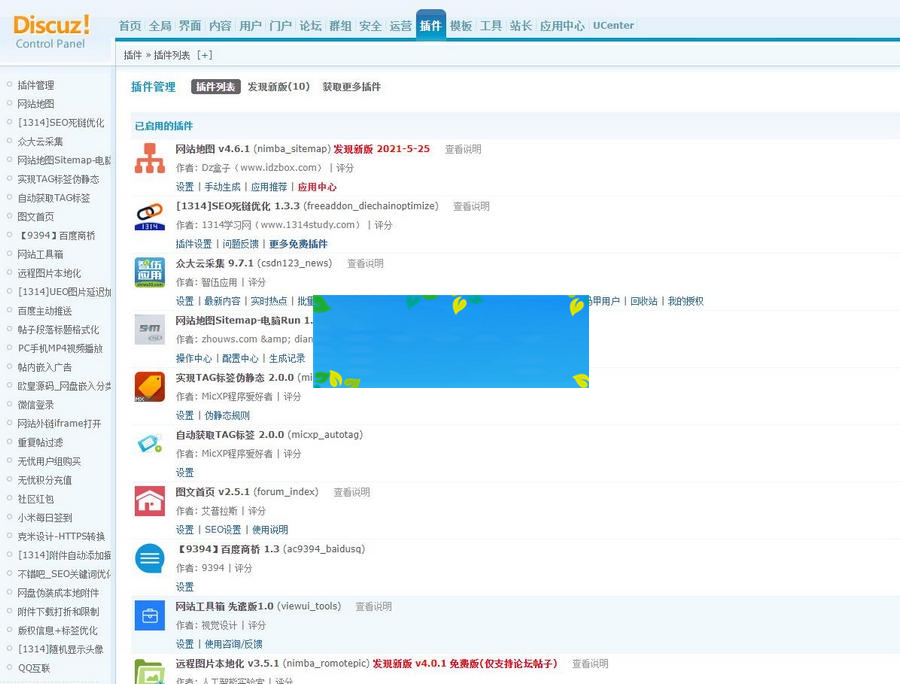Click the orange 实现TAG标签伪静态 tag icon
Screen dimensions: 900x684
[148, 388]
